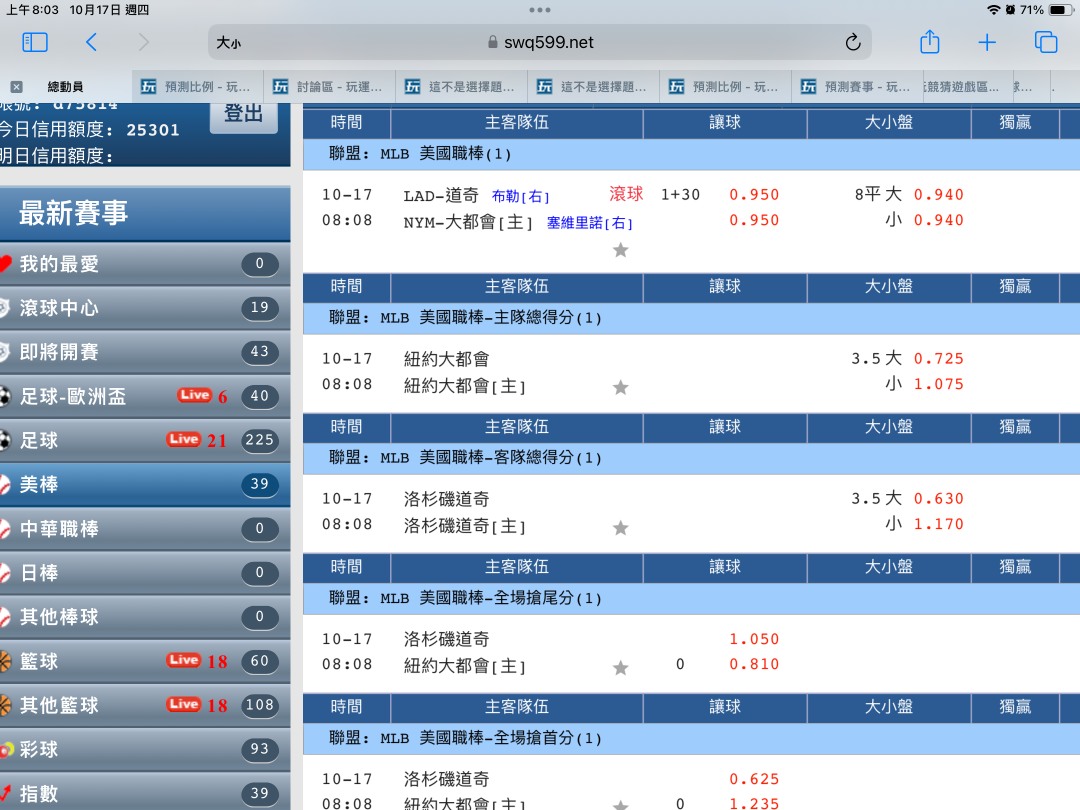Tap the battery 71% status indicator
This screenshot has width=1080, height=810.
[x=1046, y=10]
